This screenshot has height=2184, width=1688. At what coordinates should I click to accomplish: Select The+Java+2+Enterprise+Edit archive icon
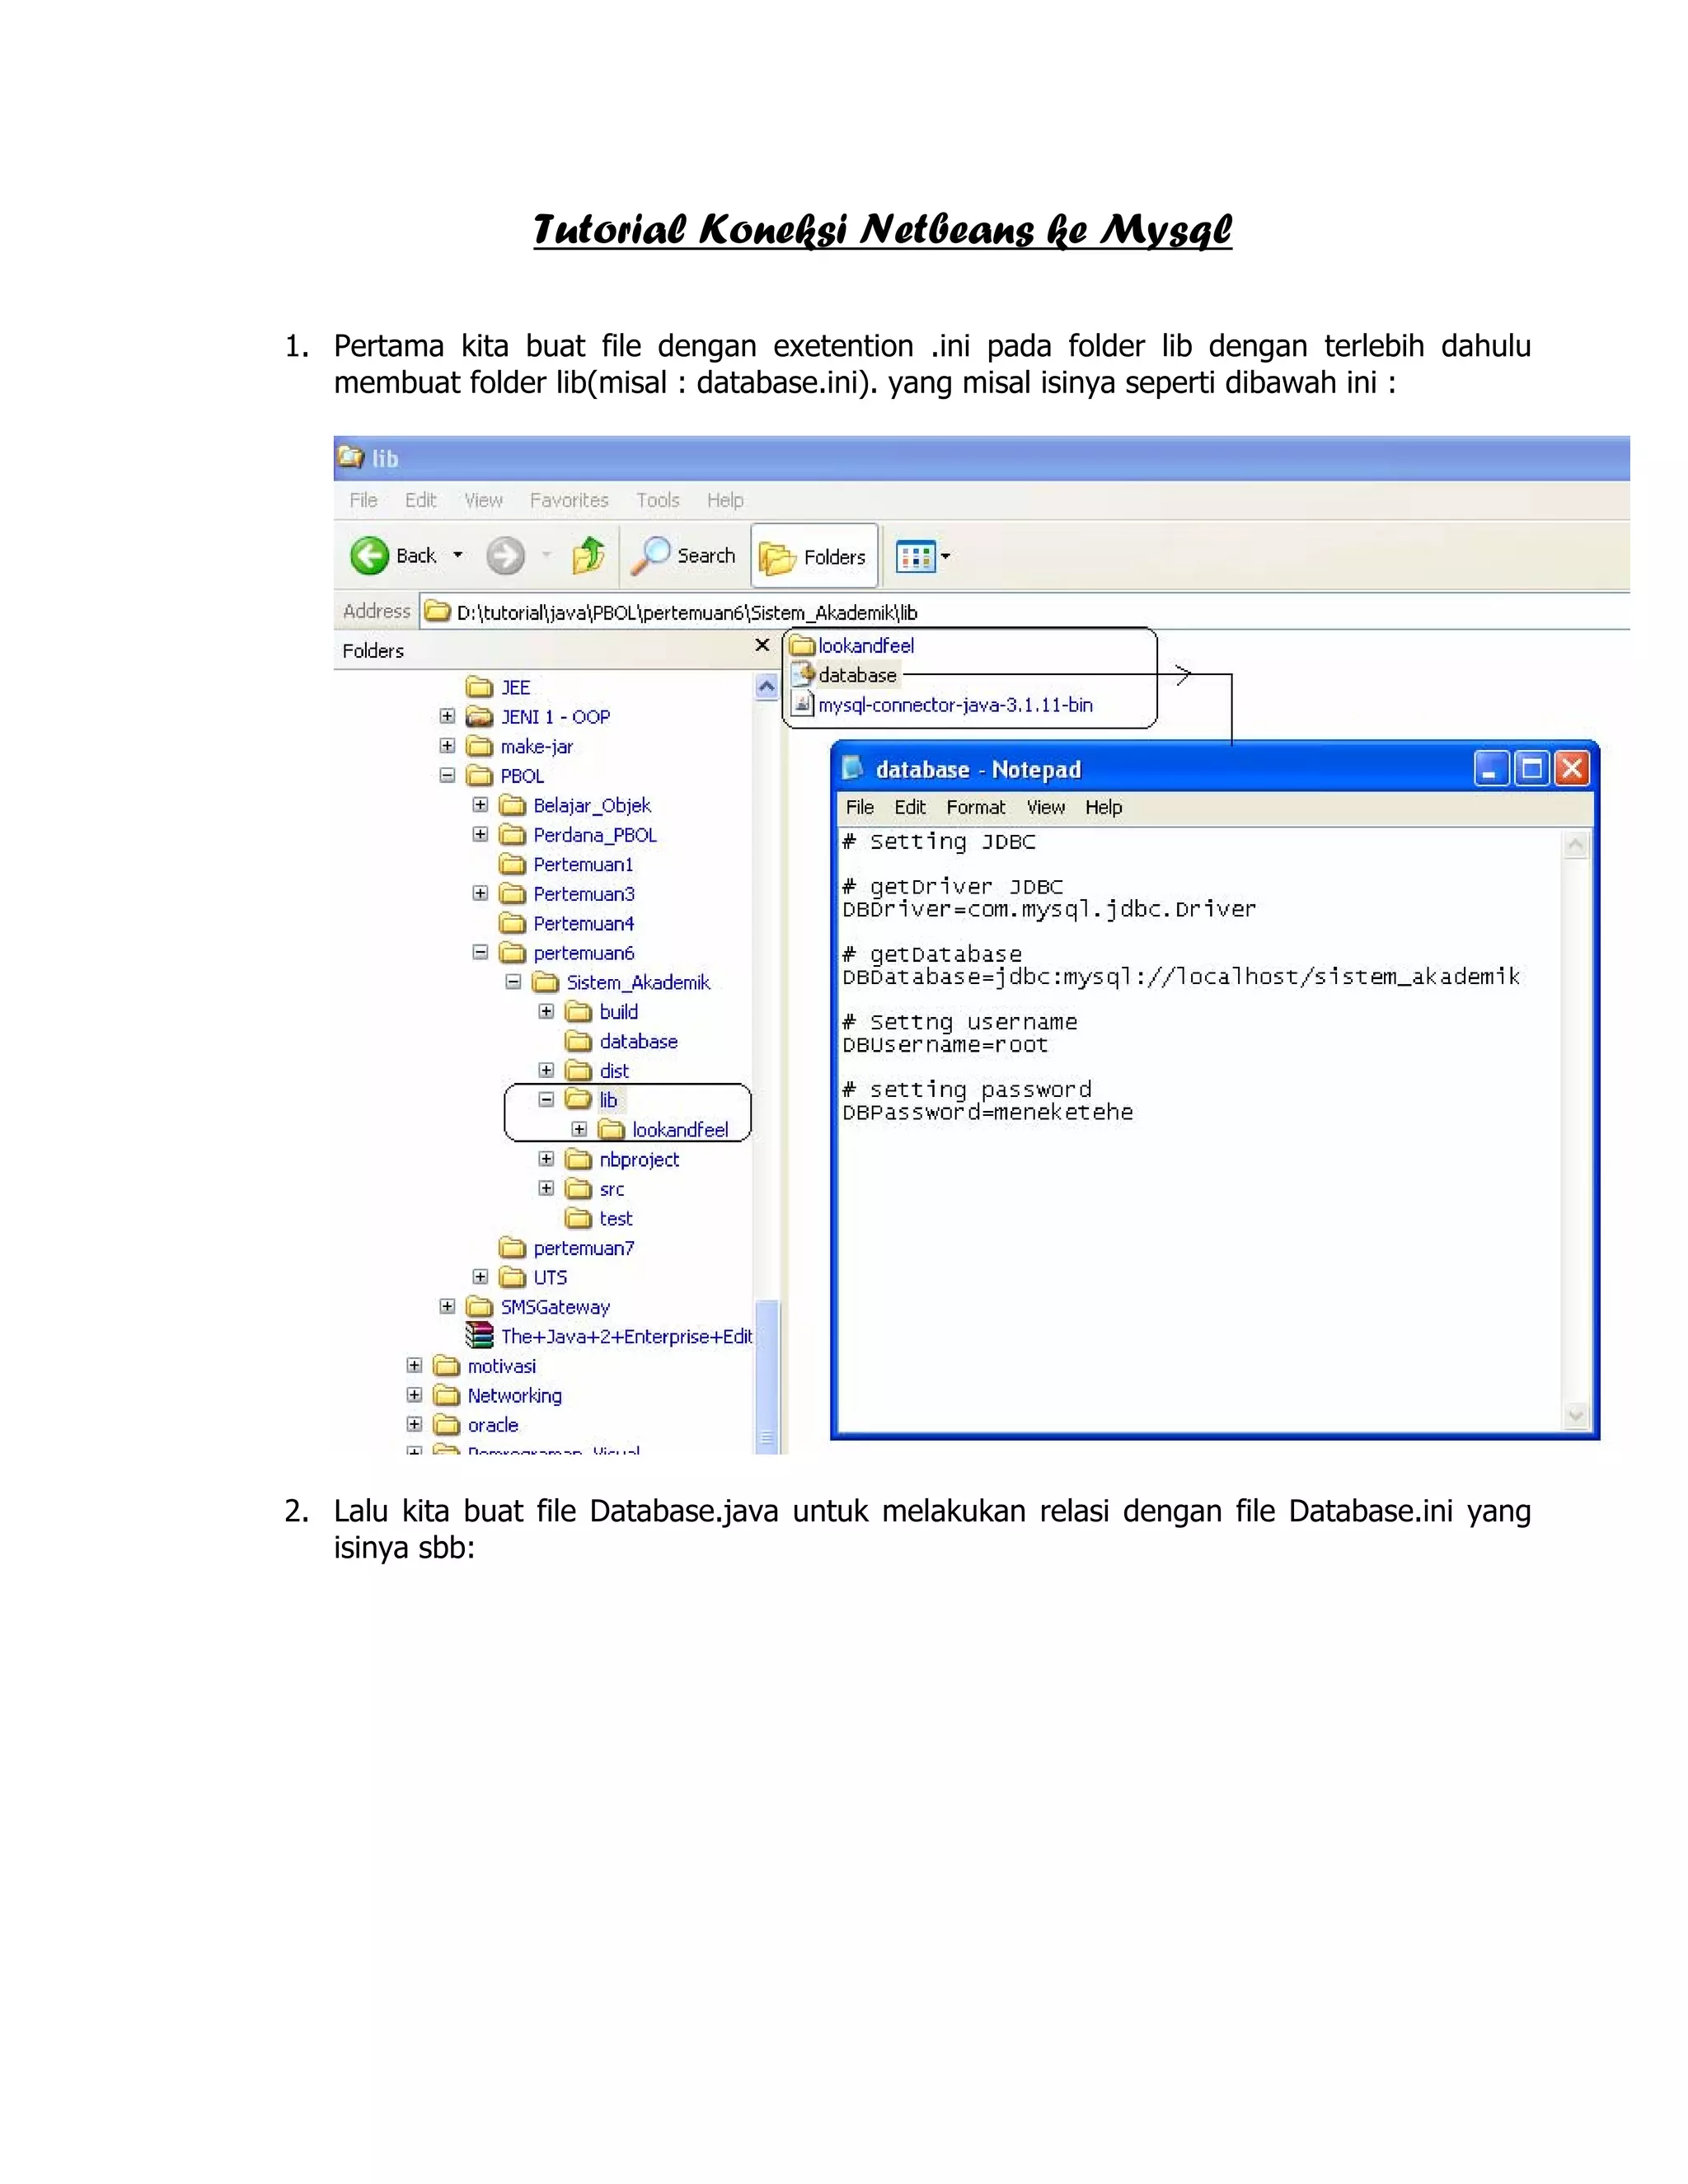click(x=480, y=1336)
